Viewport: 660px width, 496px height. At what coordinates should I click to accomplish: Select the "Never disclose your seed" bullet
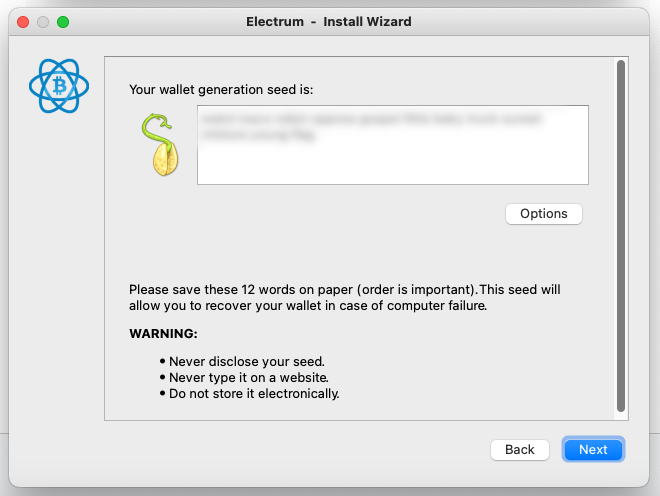tap(247, 361)
